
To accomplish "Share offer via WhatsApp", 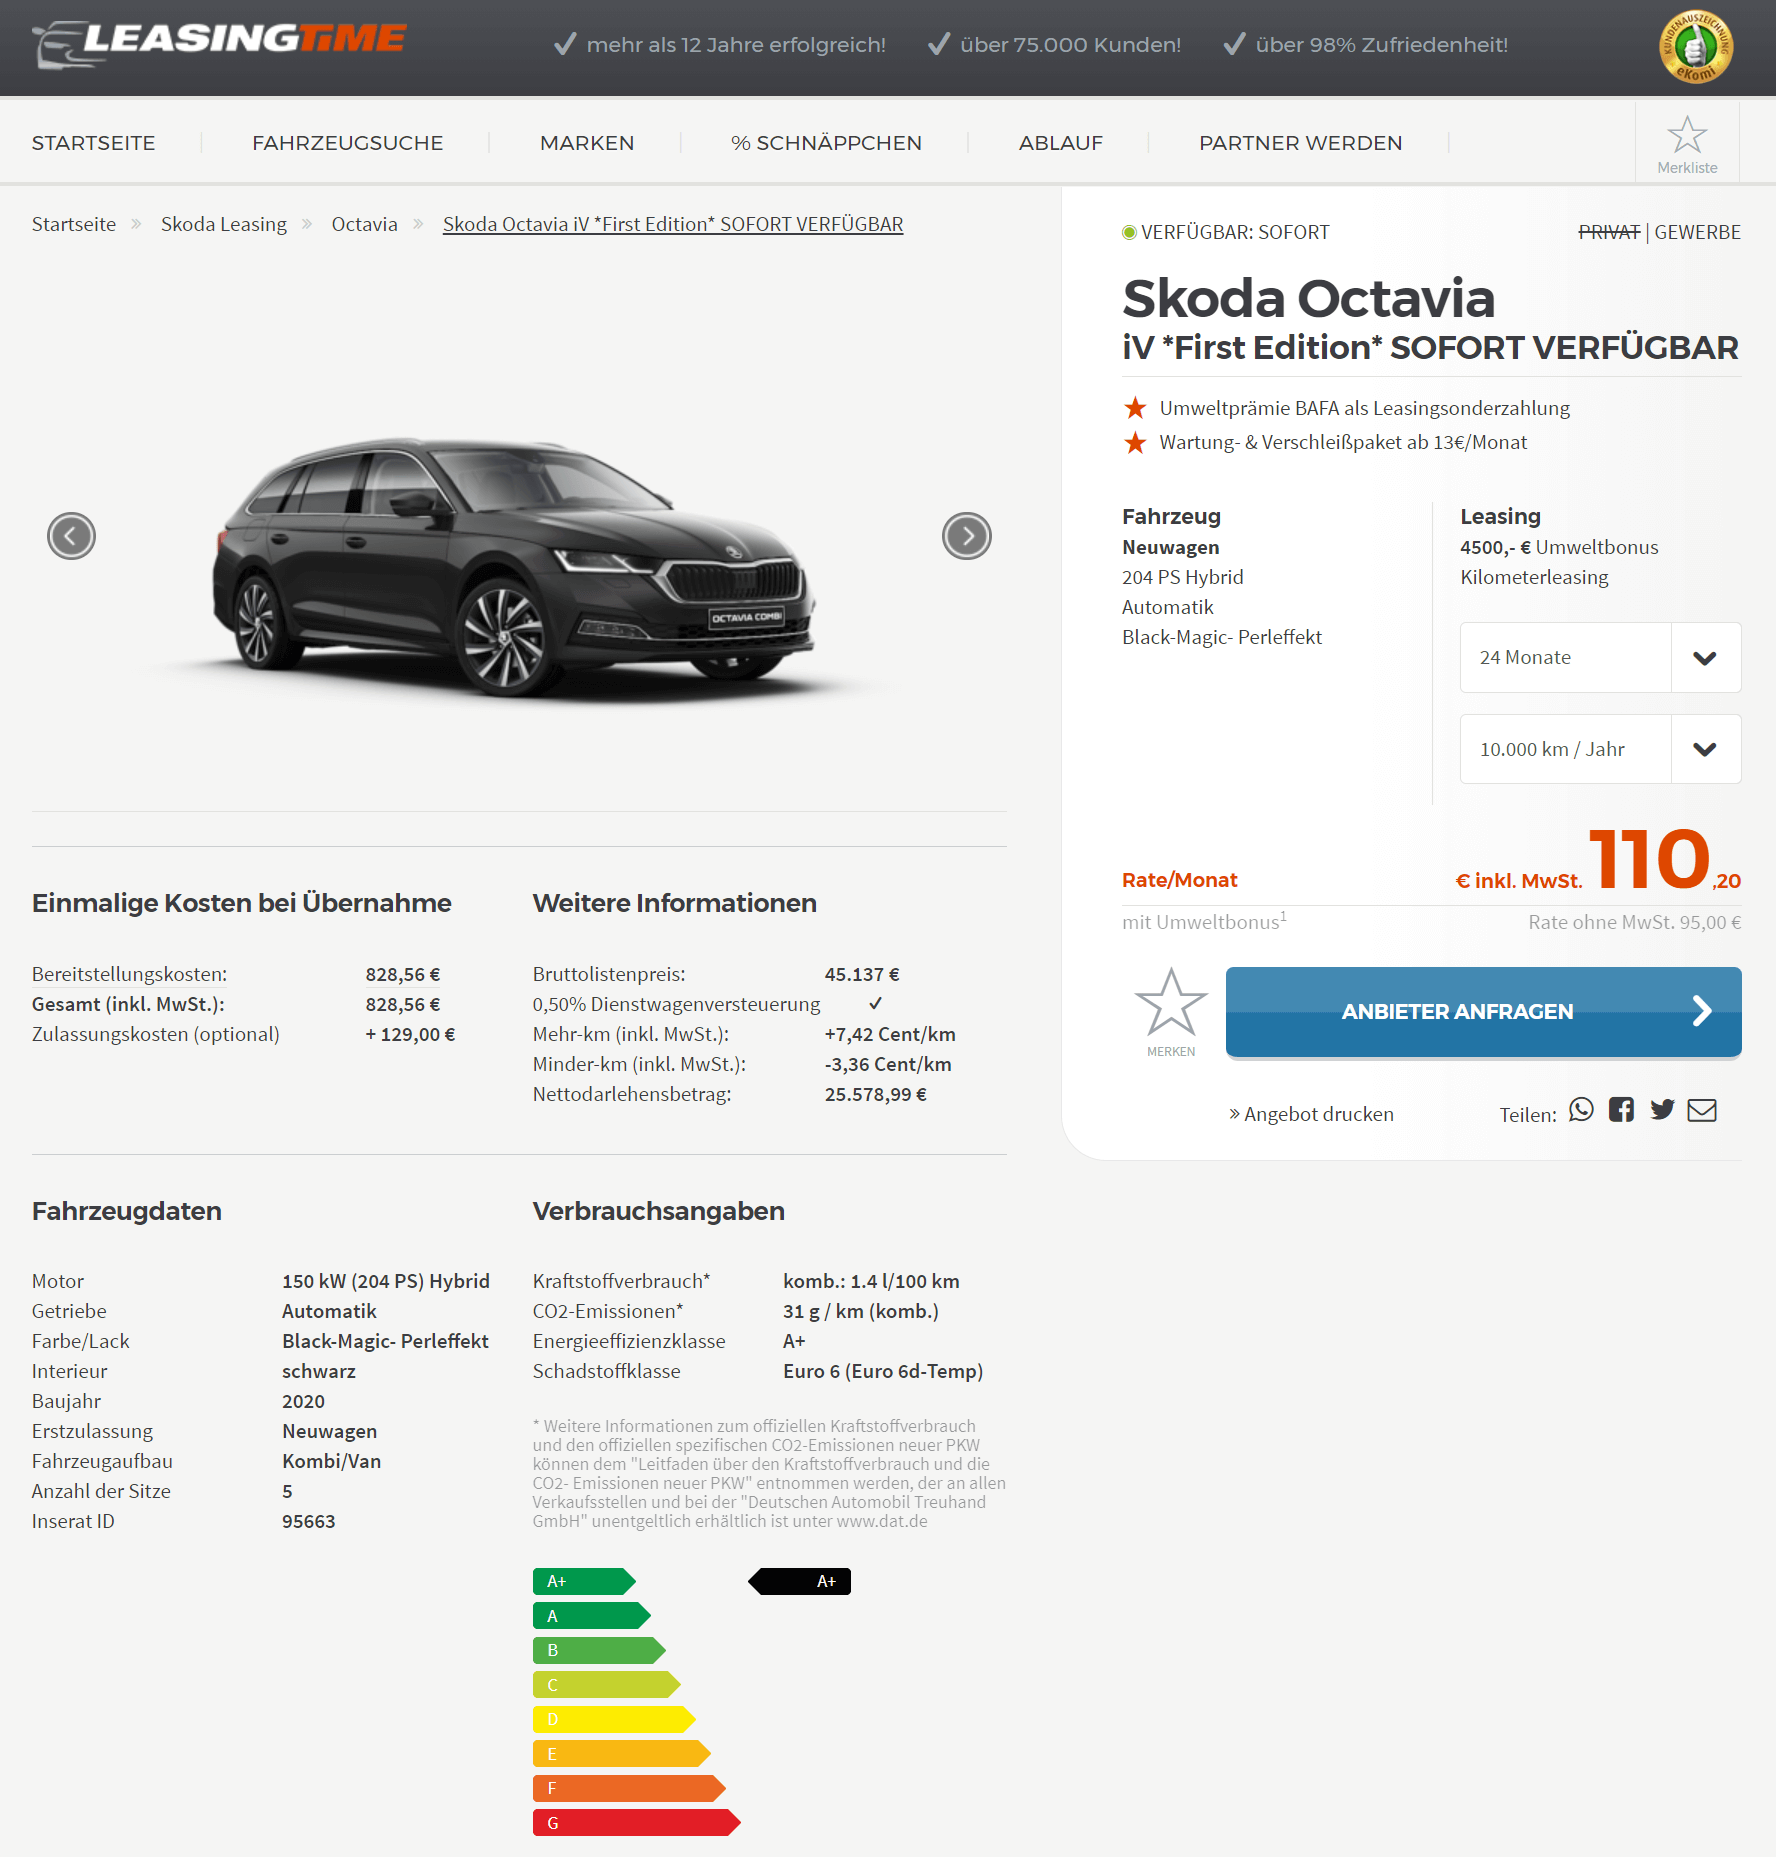I will [1581, 1110].
